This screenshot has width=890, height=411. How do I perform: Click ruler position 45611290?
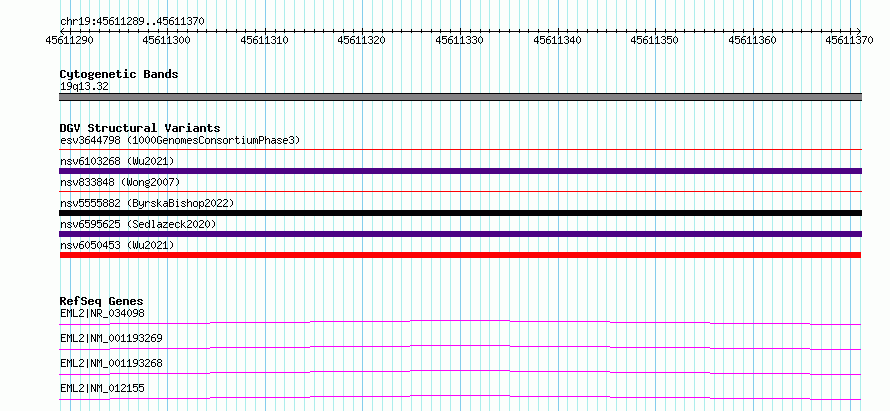point(69,40)
